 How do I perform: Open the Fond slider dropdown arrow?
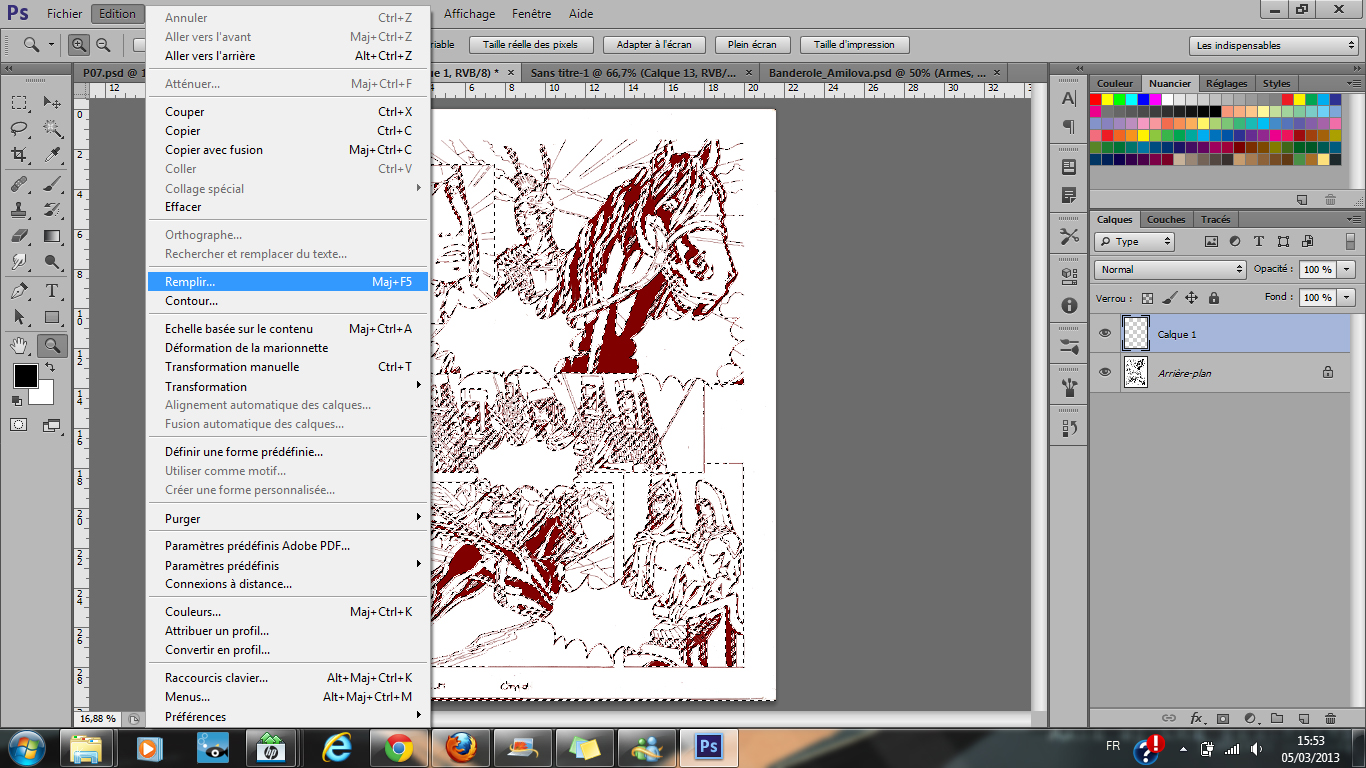1347,297
